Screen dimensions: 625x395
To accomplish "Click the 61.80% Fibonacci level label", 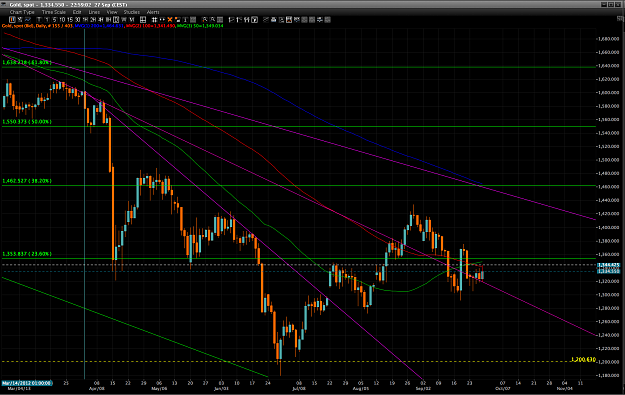I will coord(27,63).
